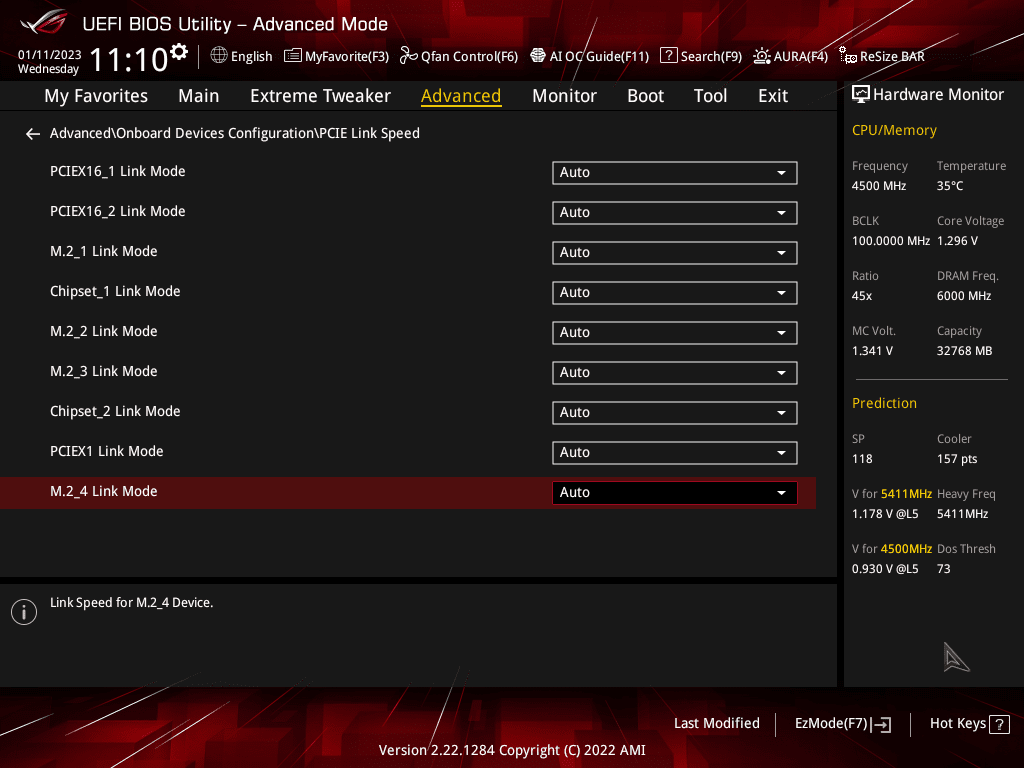Click the Cooler score 157 pts
This screenshot has height=768, width=1024.
957,459
